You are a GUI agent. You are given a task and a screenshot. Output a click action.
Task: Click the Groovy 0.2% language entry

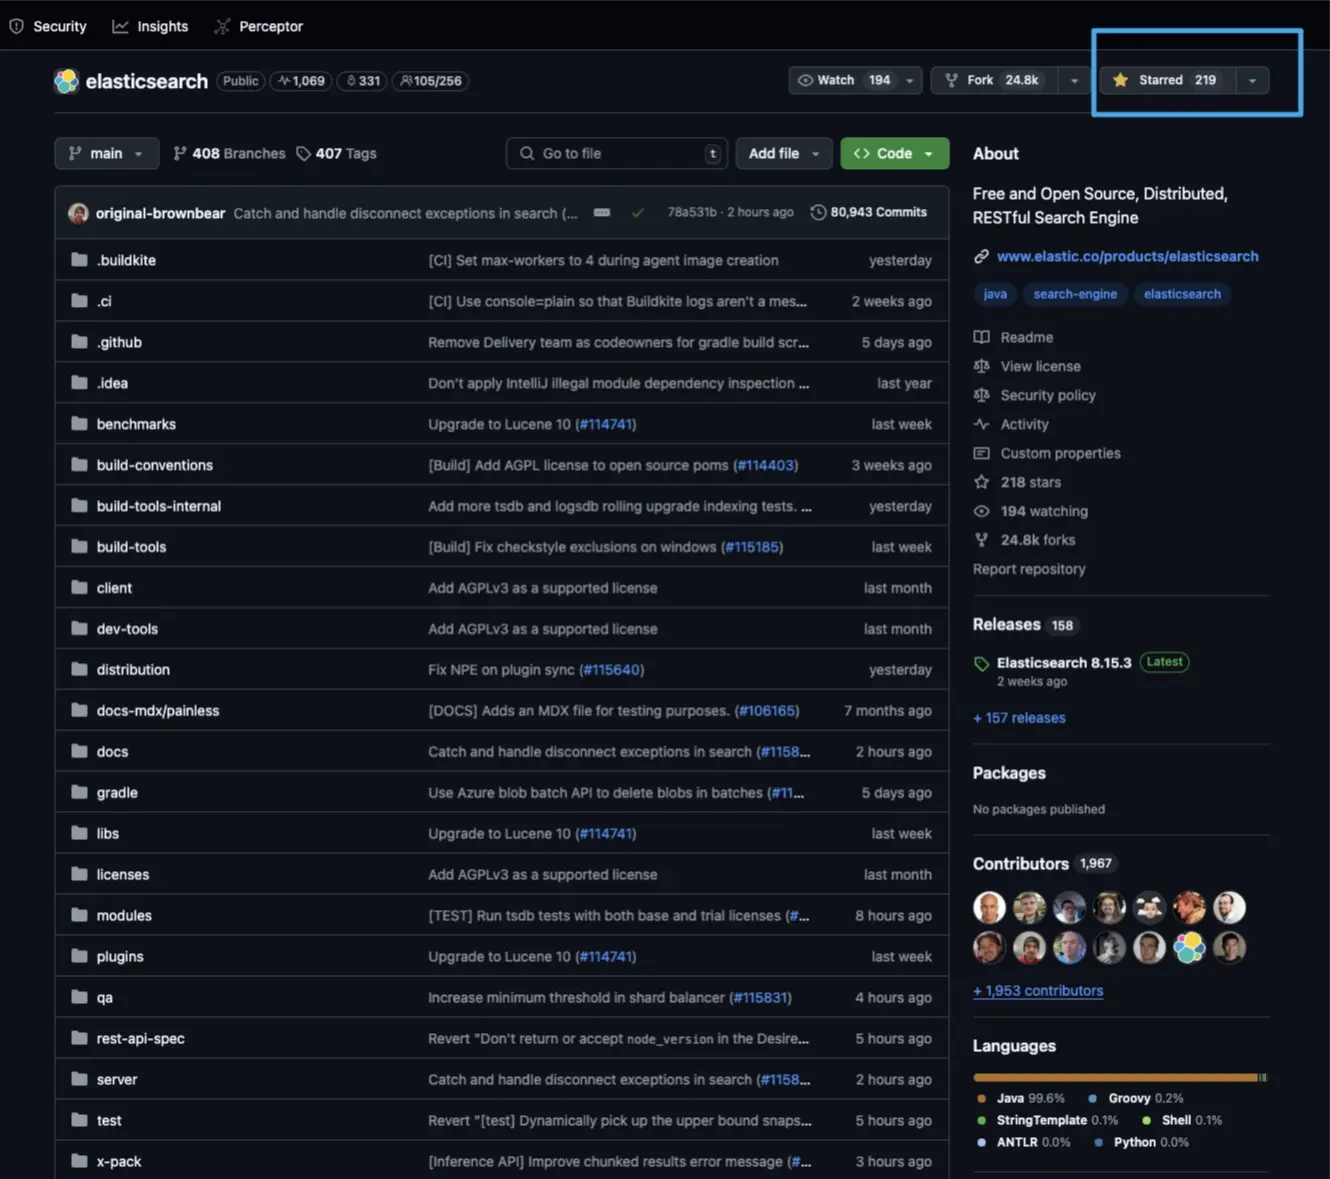(x=1136, y=1098)
